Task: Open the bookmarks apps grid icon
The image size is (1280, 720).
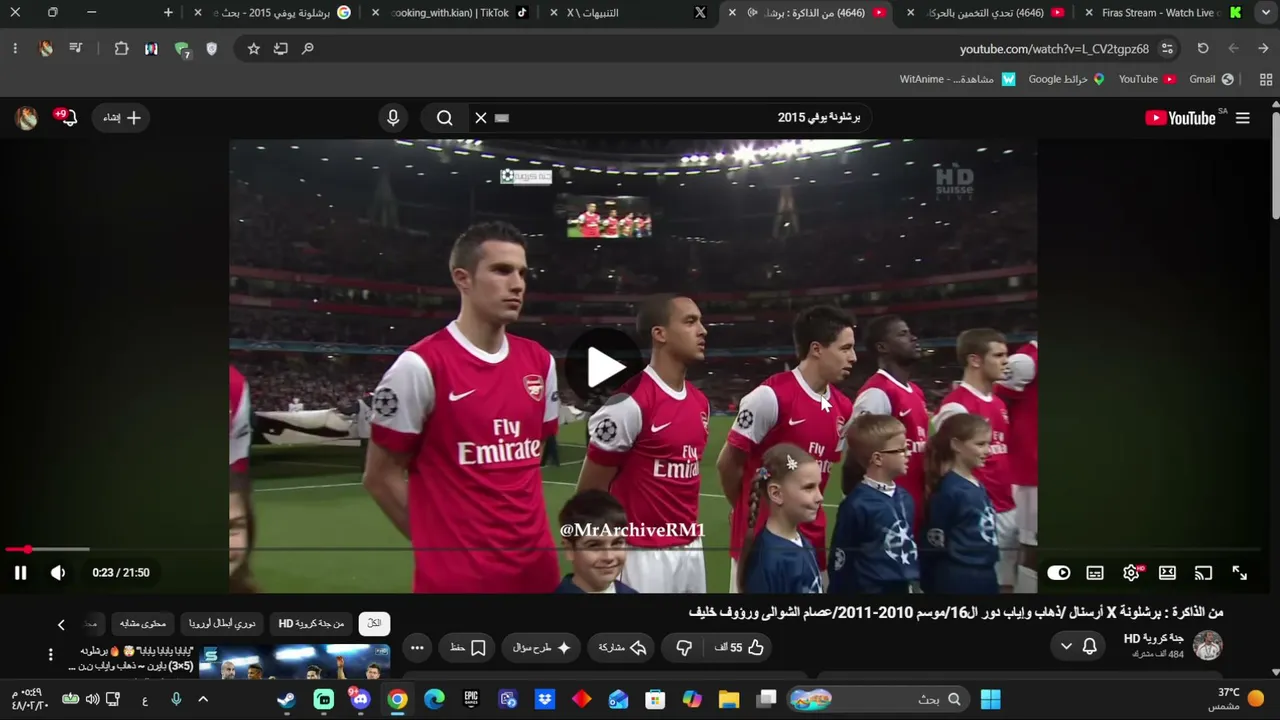Action: coord(1266,79)
